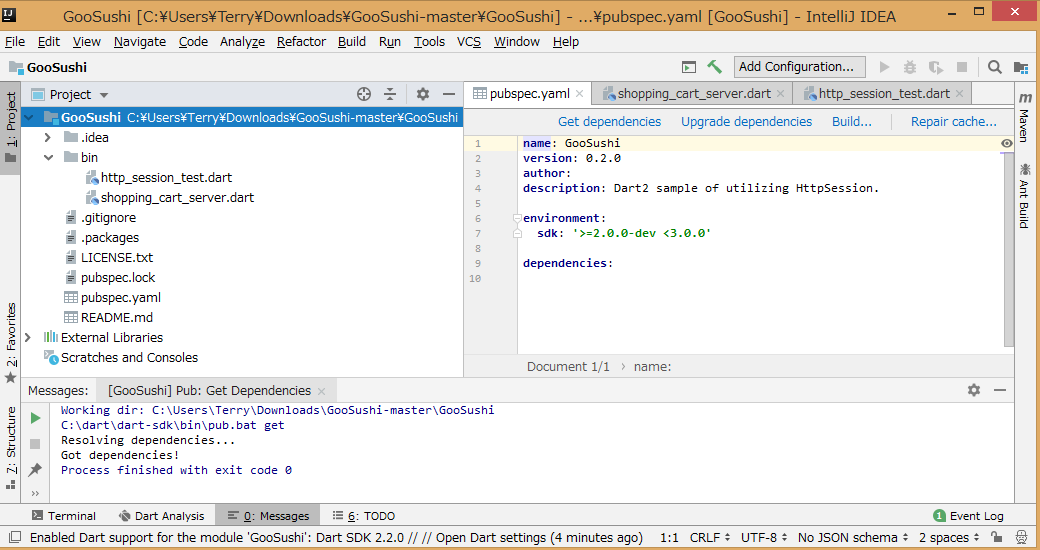
Task: Open the Refactor menu
Action: click(x=301, y=41)
